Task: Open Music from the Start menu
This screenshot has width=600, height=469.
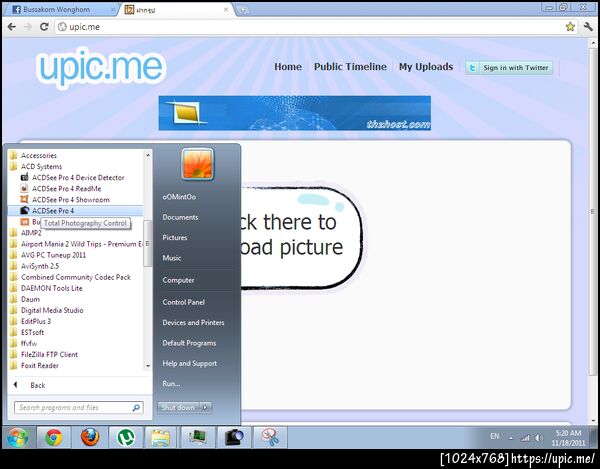Action: [171, 258]
